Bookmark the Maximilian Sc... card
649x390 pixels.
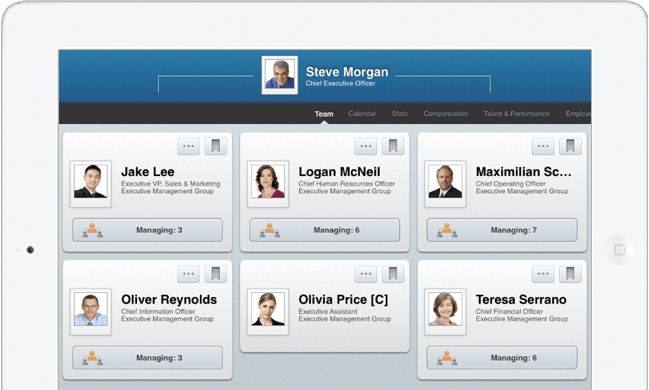[x=570, y=146]
